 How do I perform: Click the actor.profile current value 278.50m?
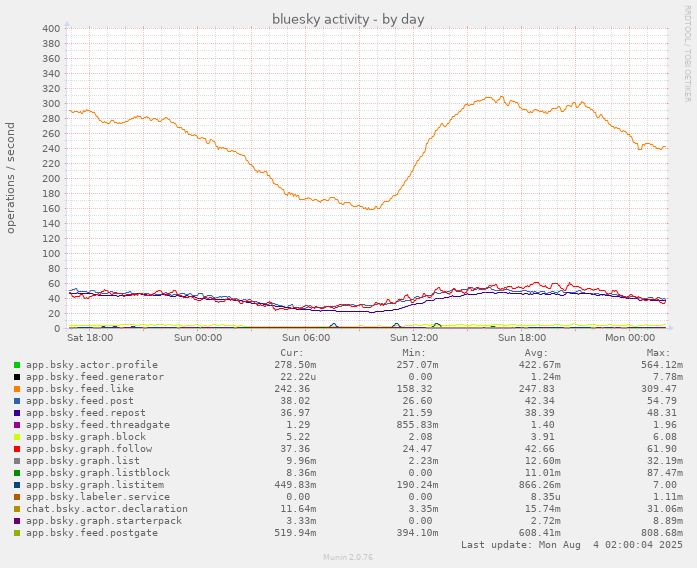[x=295, y=365]
